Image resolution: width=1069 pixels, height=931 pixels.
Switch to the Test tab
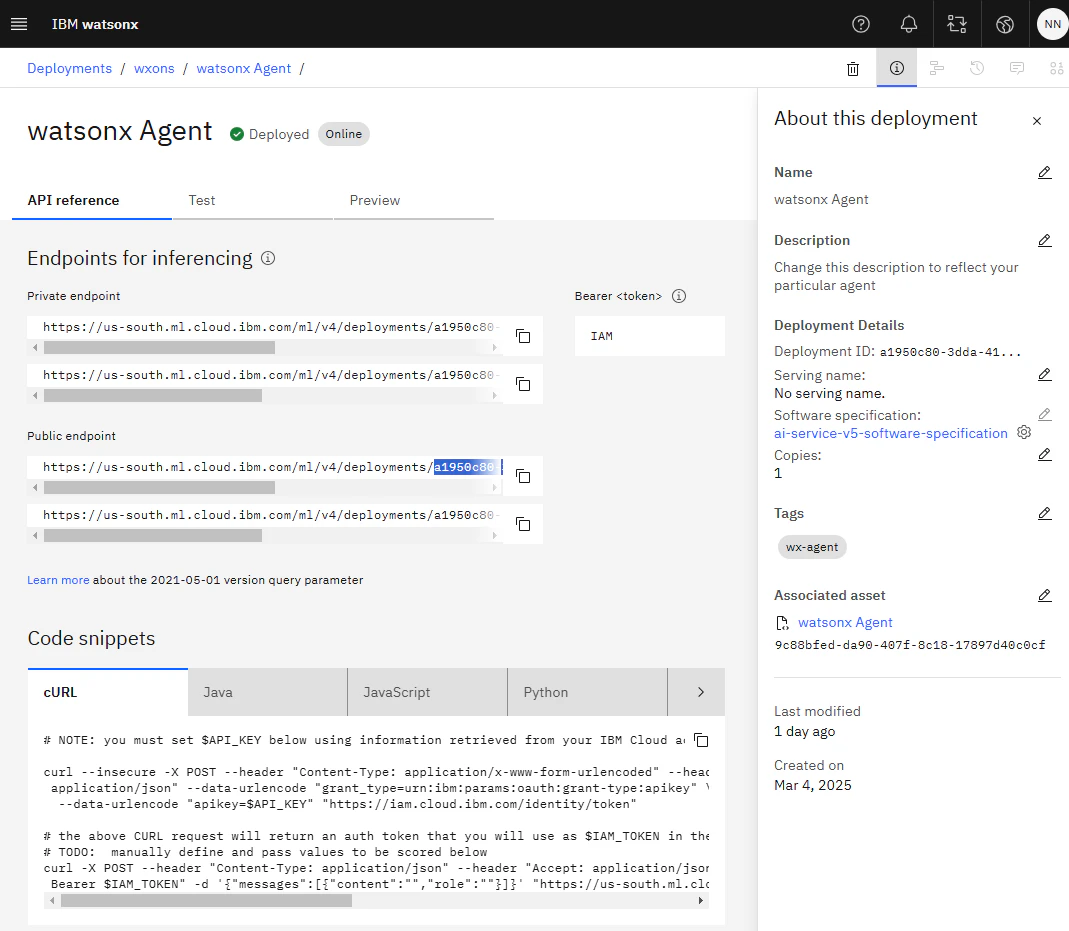point(253,200)
